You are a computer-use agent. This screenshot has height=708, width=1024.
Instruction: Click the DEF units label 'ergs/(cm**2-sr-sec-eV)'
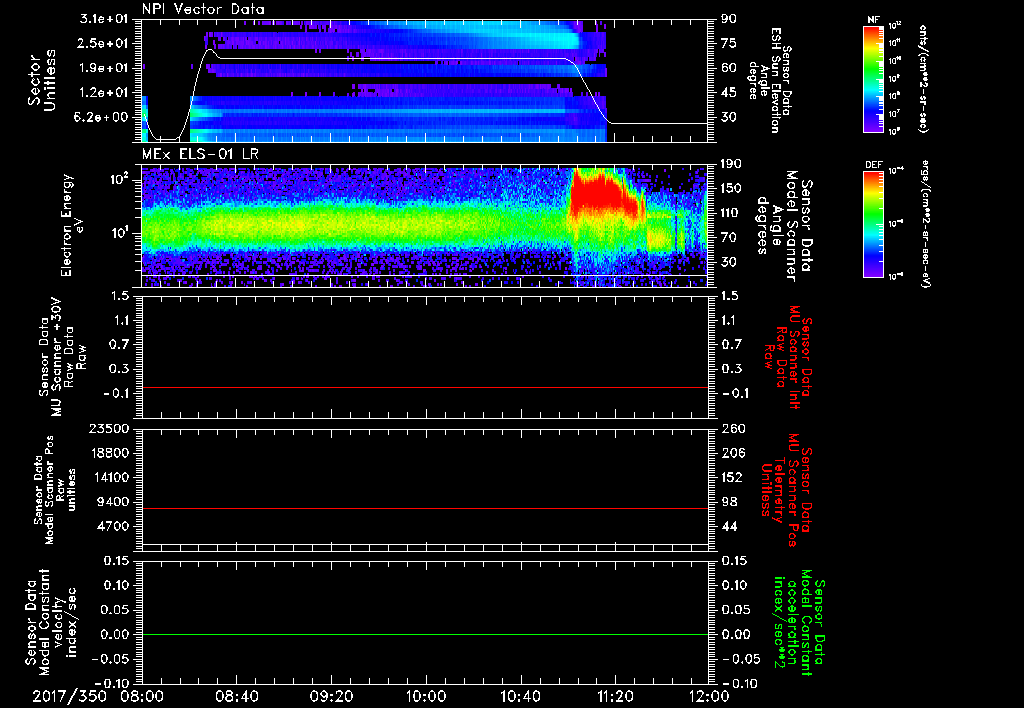(x=925, y=224)
